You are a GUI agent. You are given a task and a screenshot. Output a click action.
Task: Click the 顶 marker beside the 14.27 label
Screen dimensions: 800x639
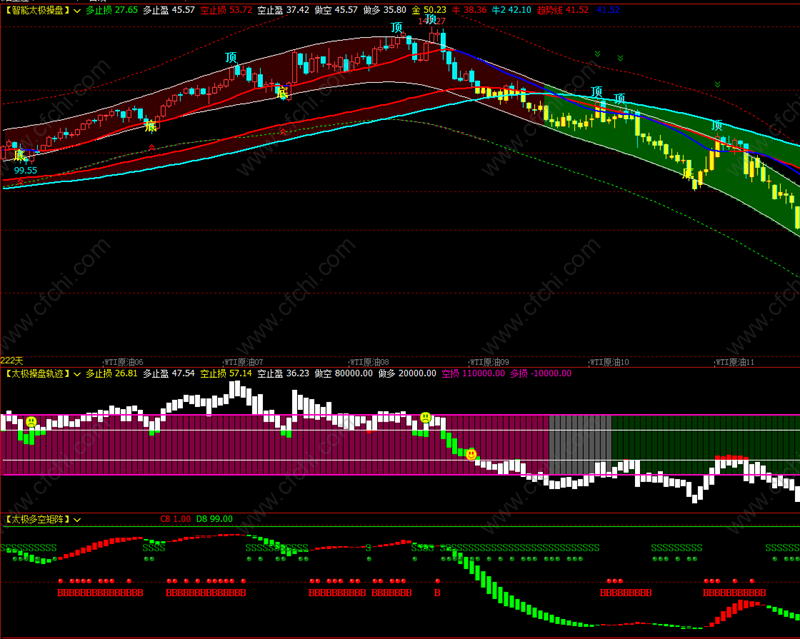pos(431,20)
